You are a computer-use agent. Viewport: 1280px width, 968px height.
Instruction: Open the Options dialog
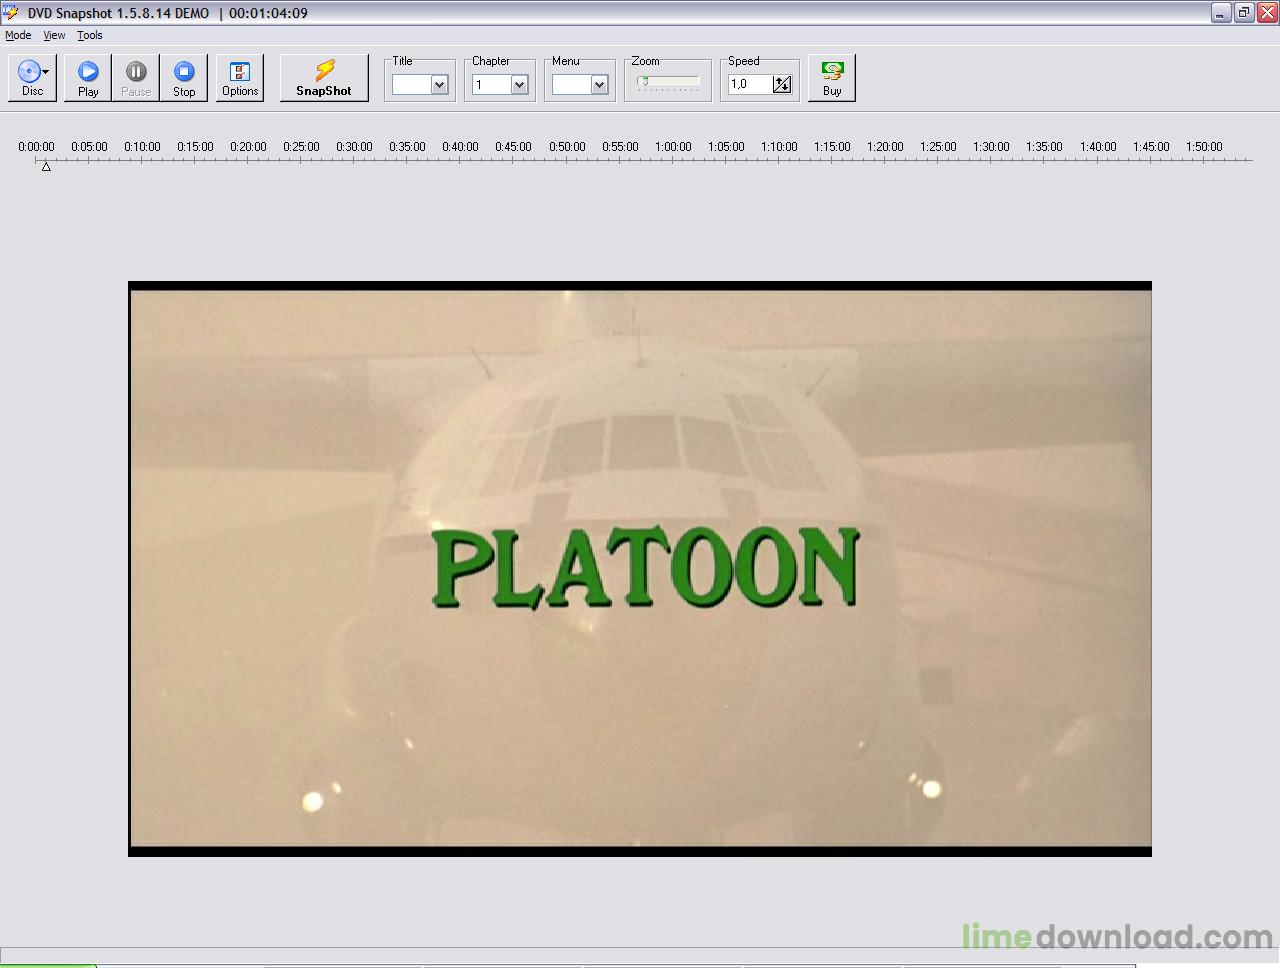pos(240,78)
